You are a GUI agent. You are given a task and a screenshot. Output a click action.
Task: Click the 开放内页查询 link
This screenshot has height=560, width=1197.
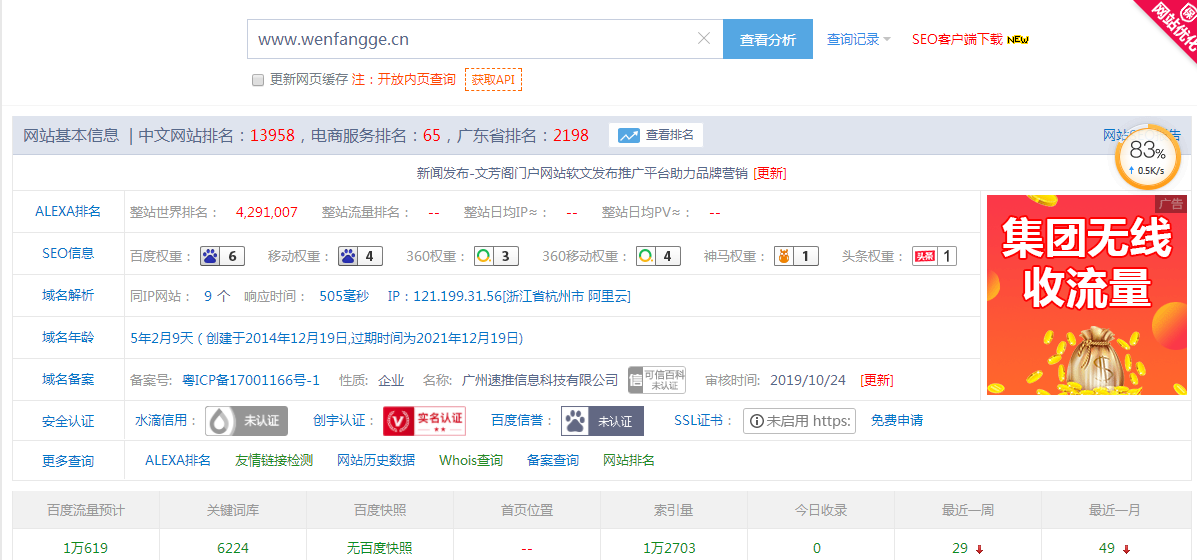416,79
